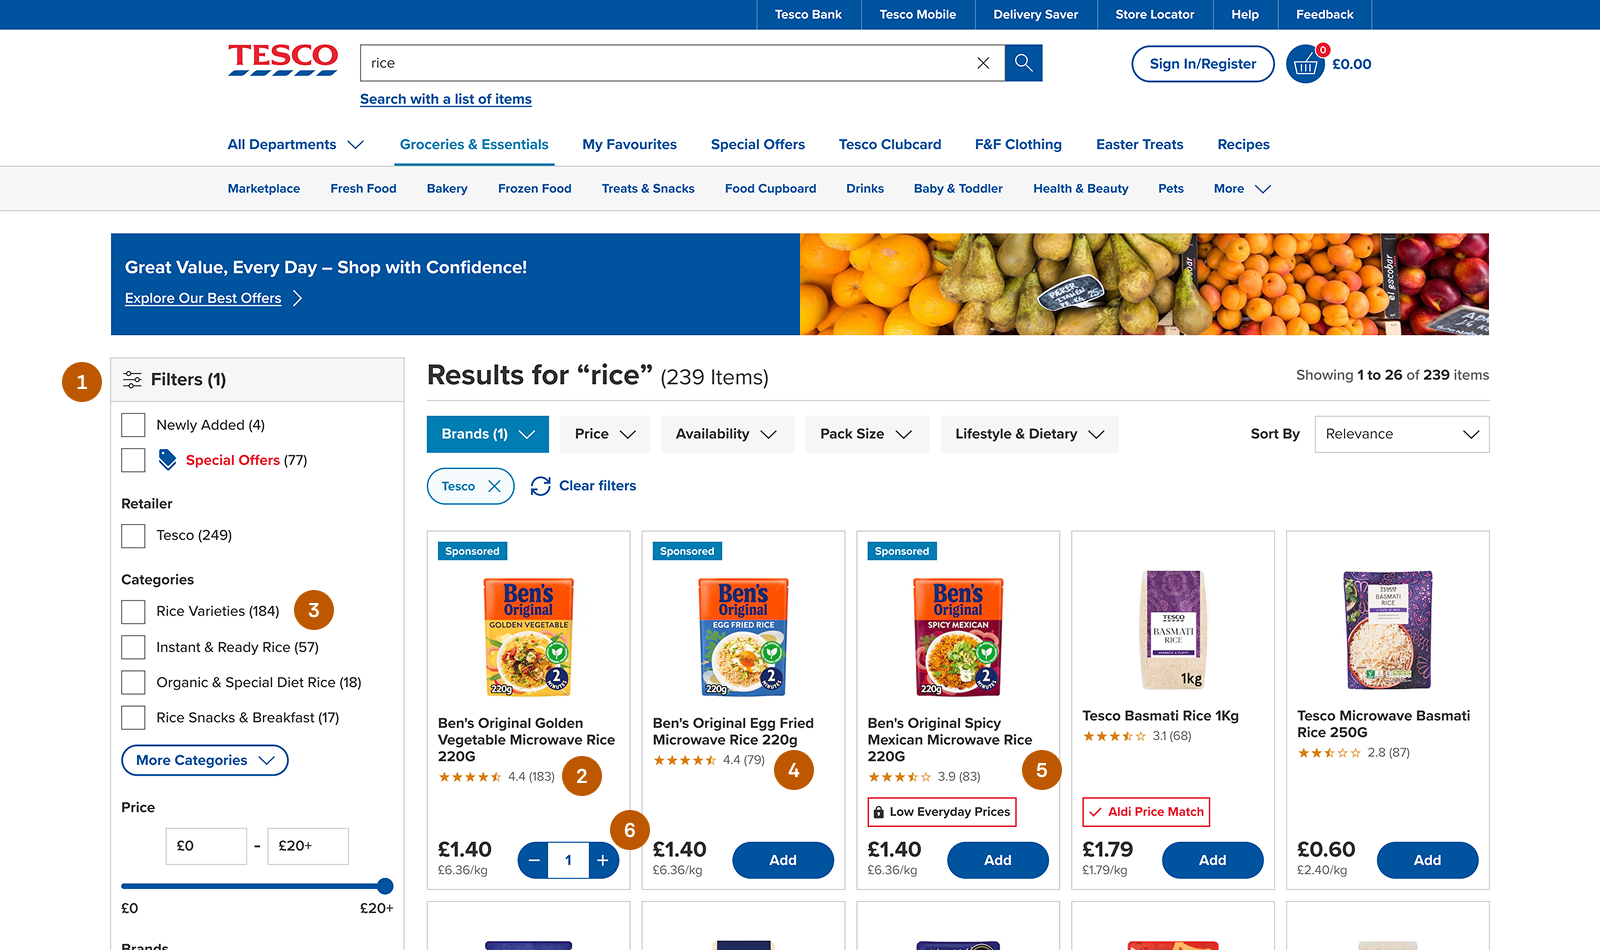Enable the Special Offers filter checkbox
This screenshot has width=1600, height=950.
(x=133, y=460)
